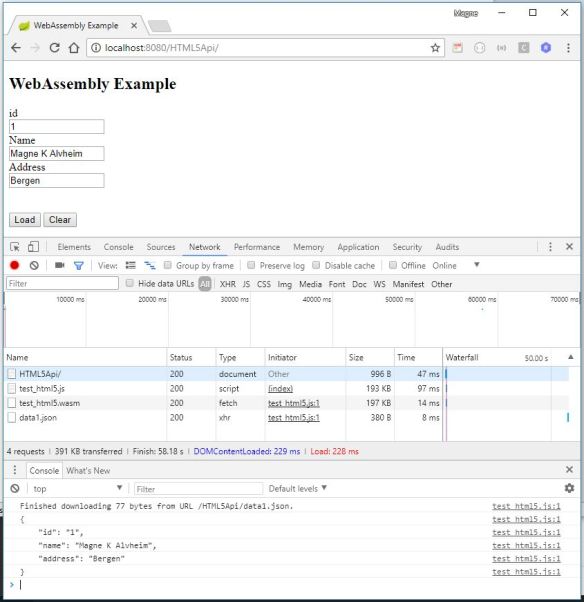Toggle the network filter funnel icon

coord(79,266)
